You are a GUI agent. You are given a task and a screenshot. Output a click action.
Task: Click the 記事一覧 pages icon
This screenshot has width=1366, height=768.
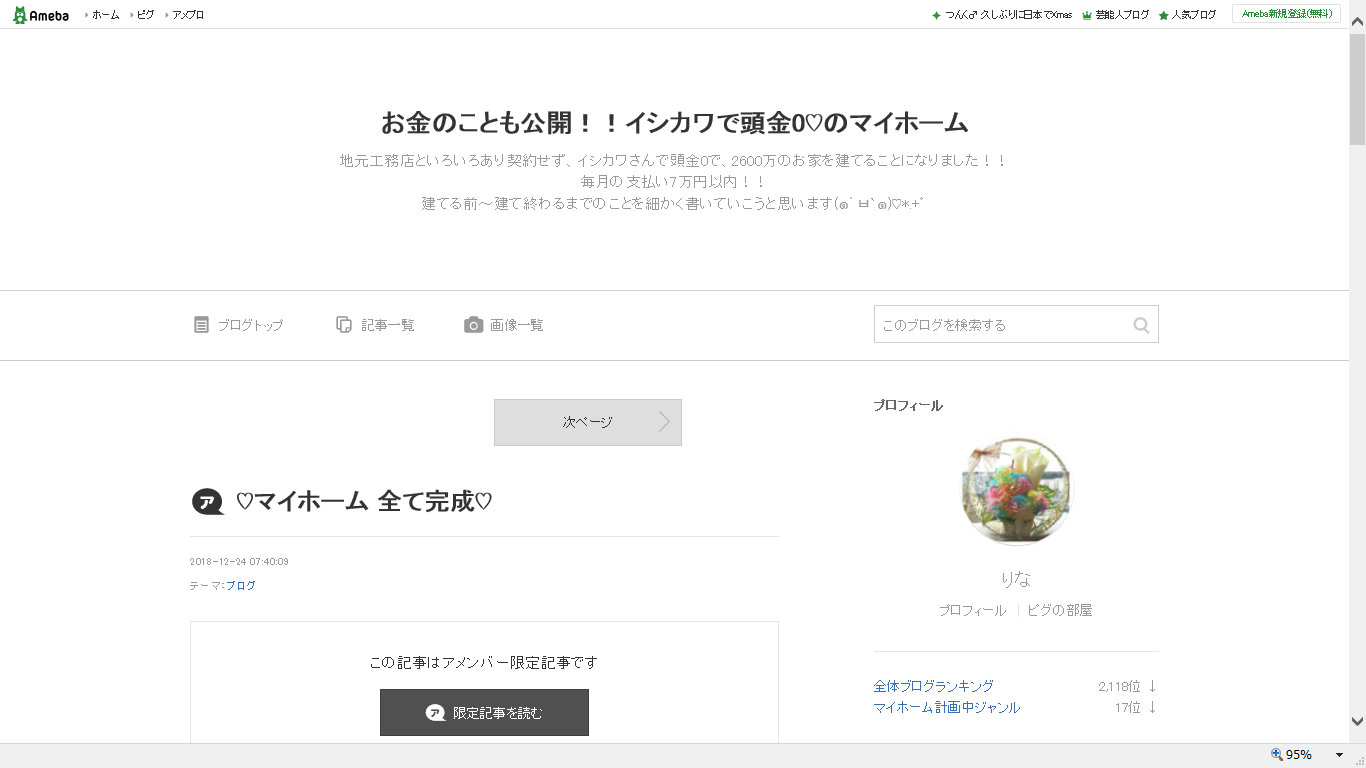pos(344,325)
